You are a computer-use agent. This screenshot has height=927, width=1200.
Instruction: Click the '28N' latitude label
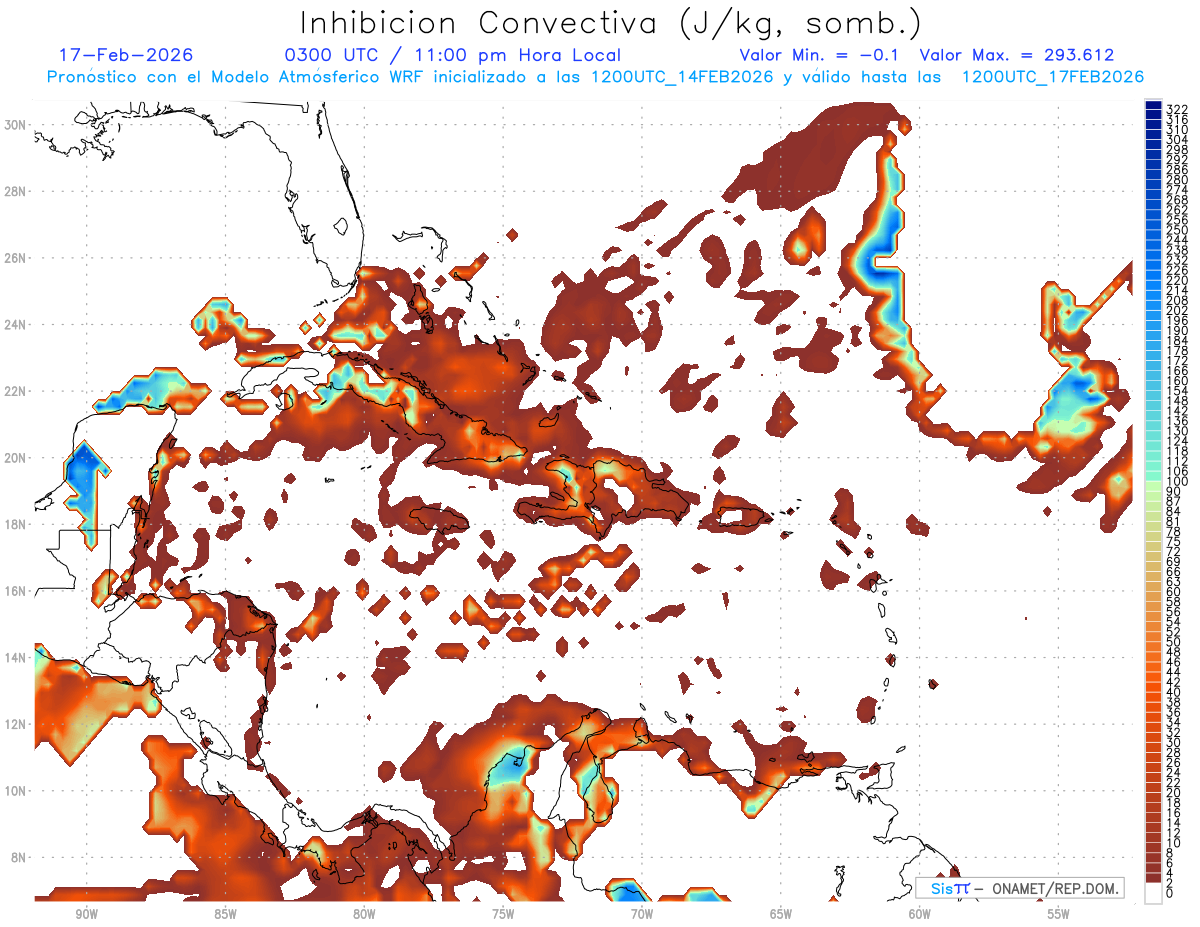[x=15, y=191]
